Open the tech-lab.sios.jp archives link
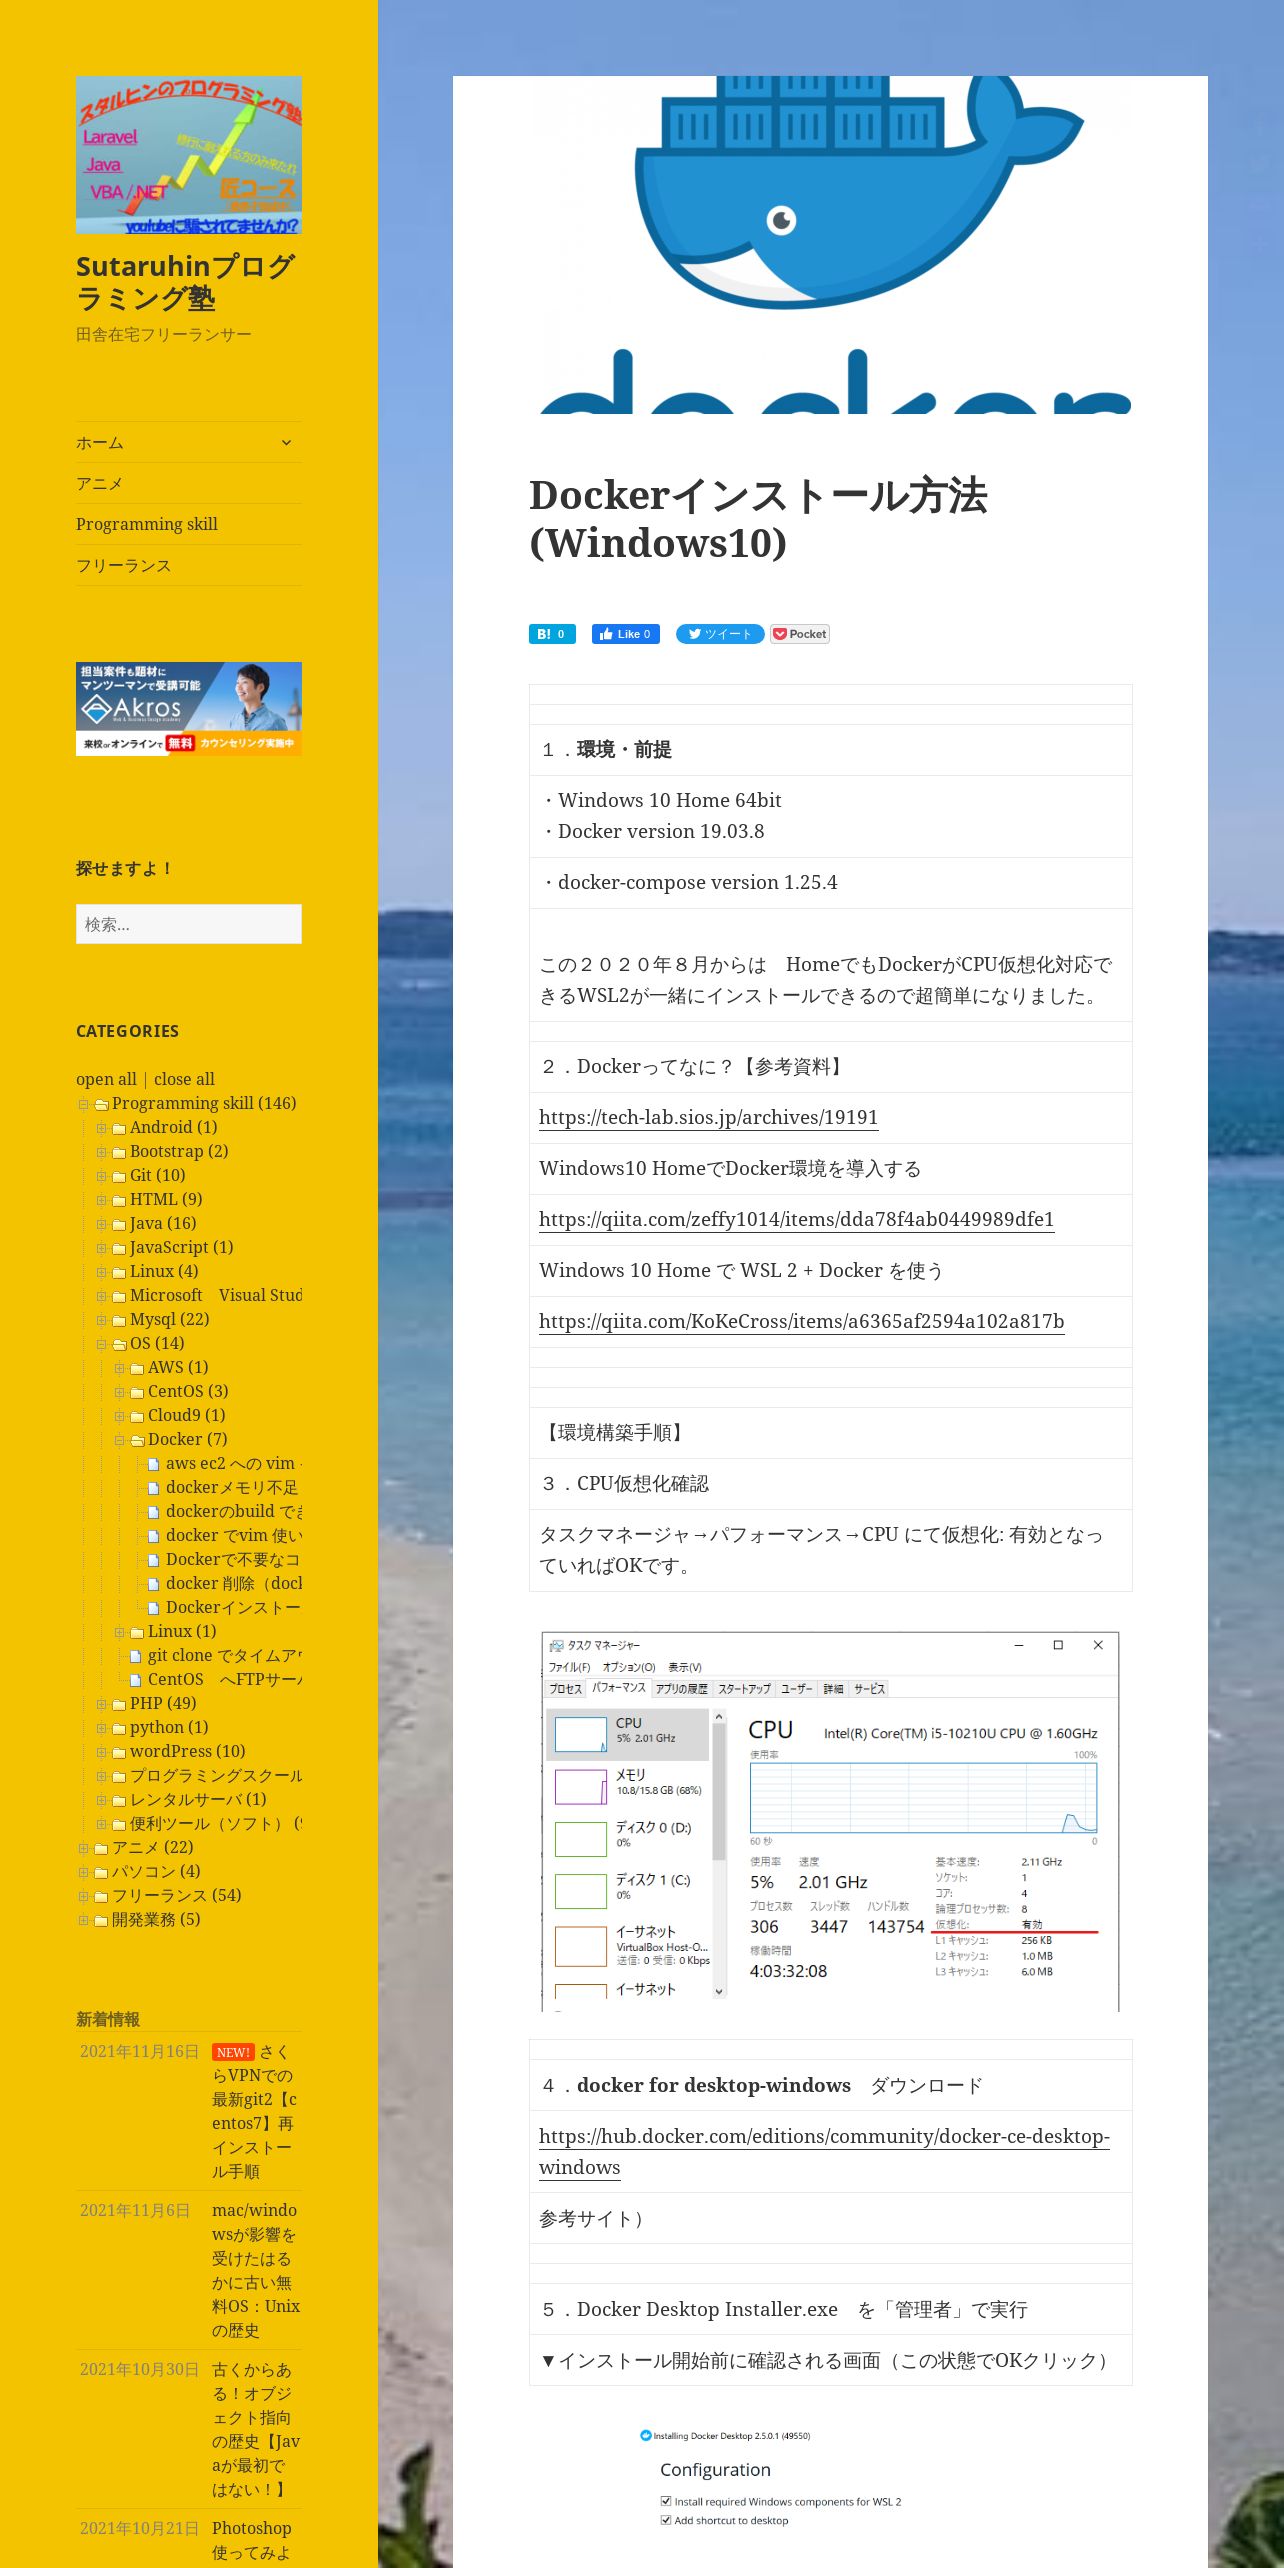 click(708, 1117)
